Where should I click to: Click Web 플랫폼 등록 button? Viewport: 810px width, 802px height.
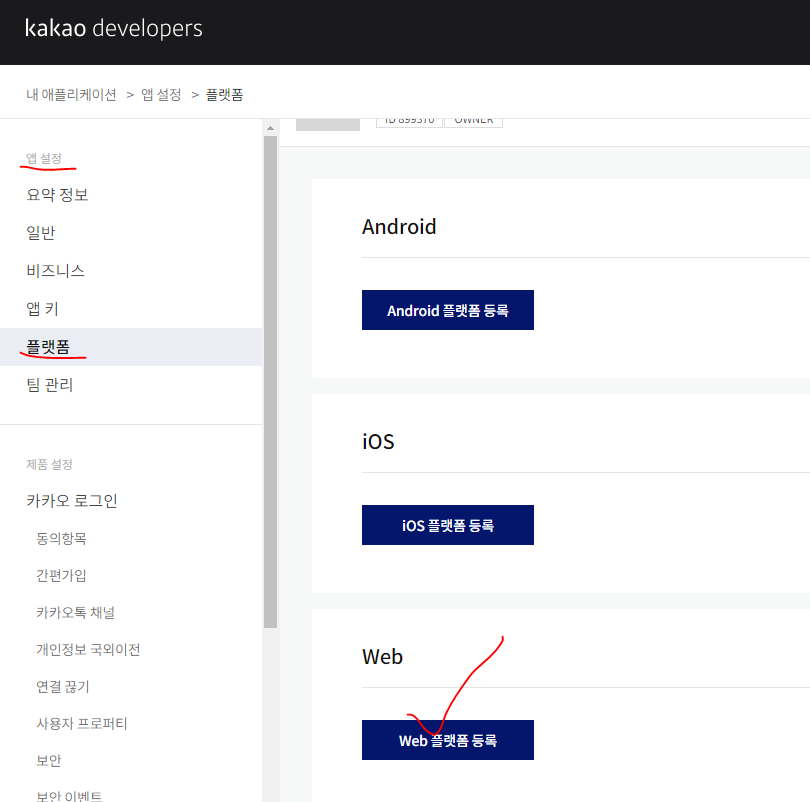click(448, 740)
